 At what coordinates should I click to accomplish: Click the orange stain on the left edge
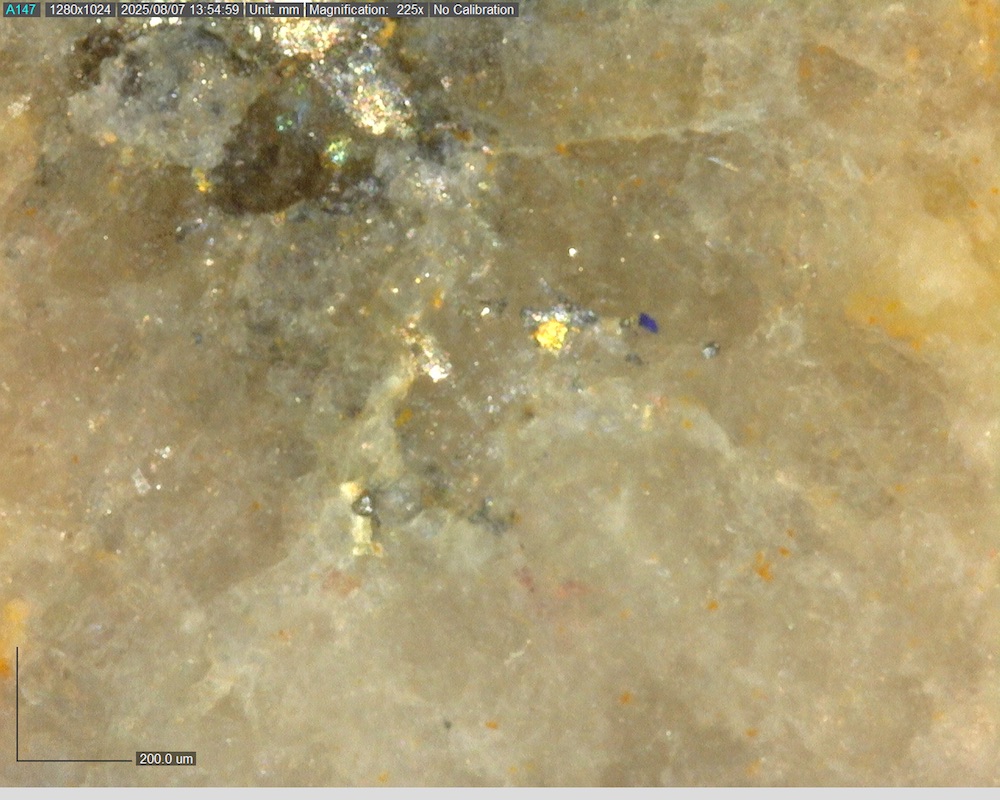[12, 620]
